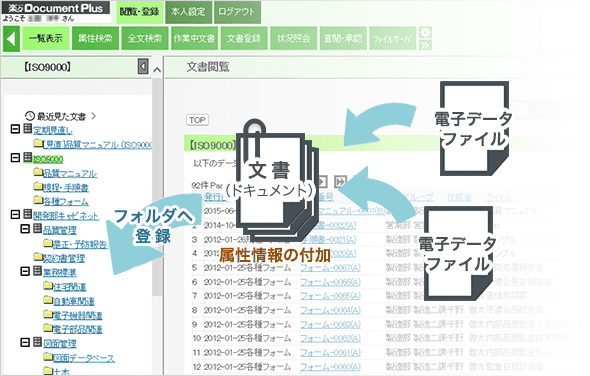
Task: Select 一覧表示 in the toolbar
Action: [x=46, y=38]
